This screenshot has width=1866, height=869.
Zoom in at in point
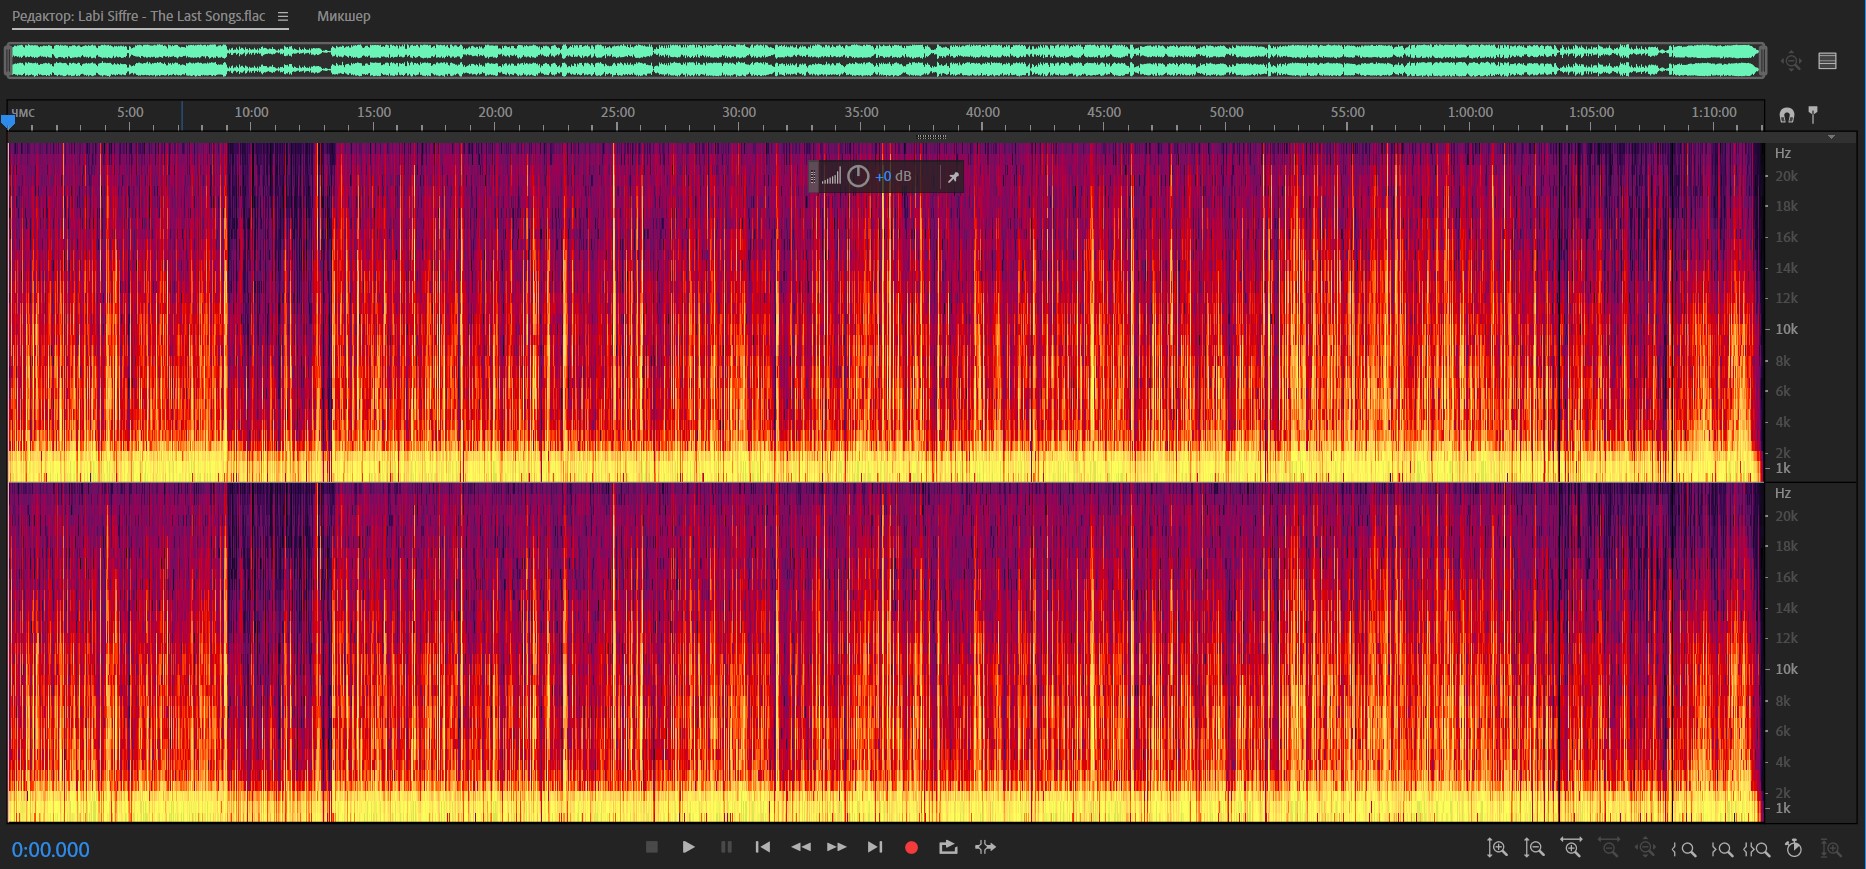[1683, 849]
